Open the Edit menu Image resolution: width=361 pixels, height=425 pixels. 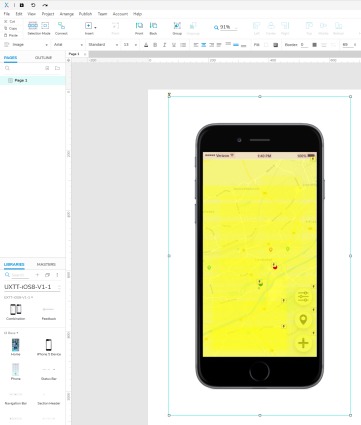(x=19, y=14)
